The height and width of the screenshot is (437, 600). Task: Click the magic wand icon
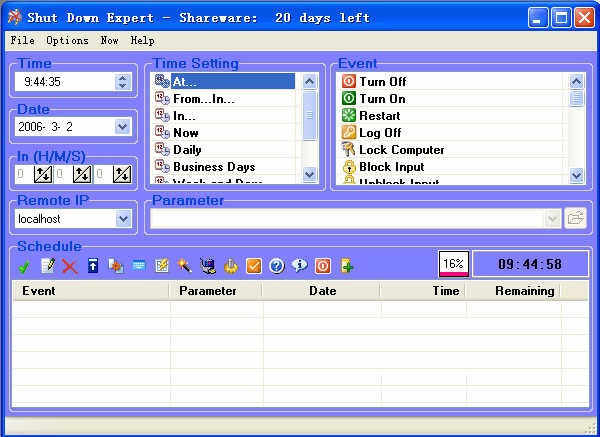pos(184,265)
